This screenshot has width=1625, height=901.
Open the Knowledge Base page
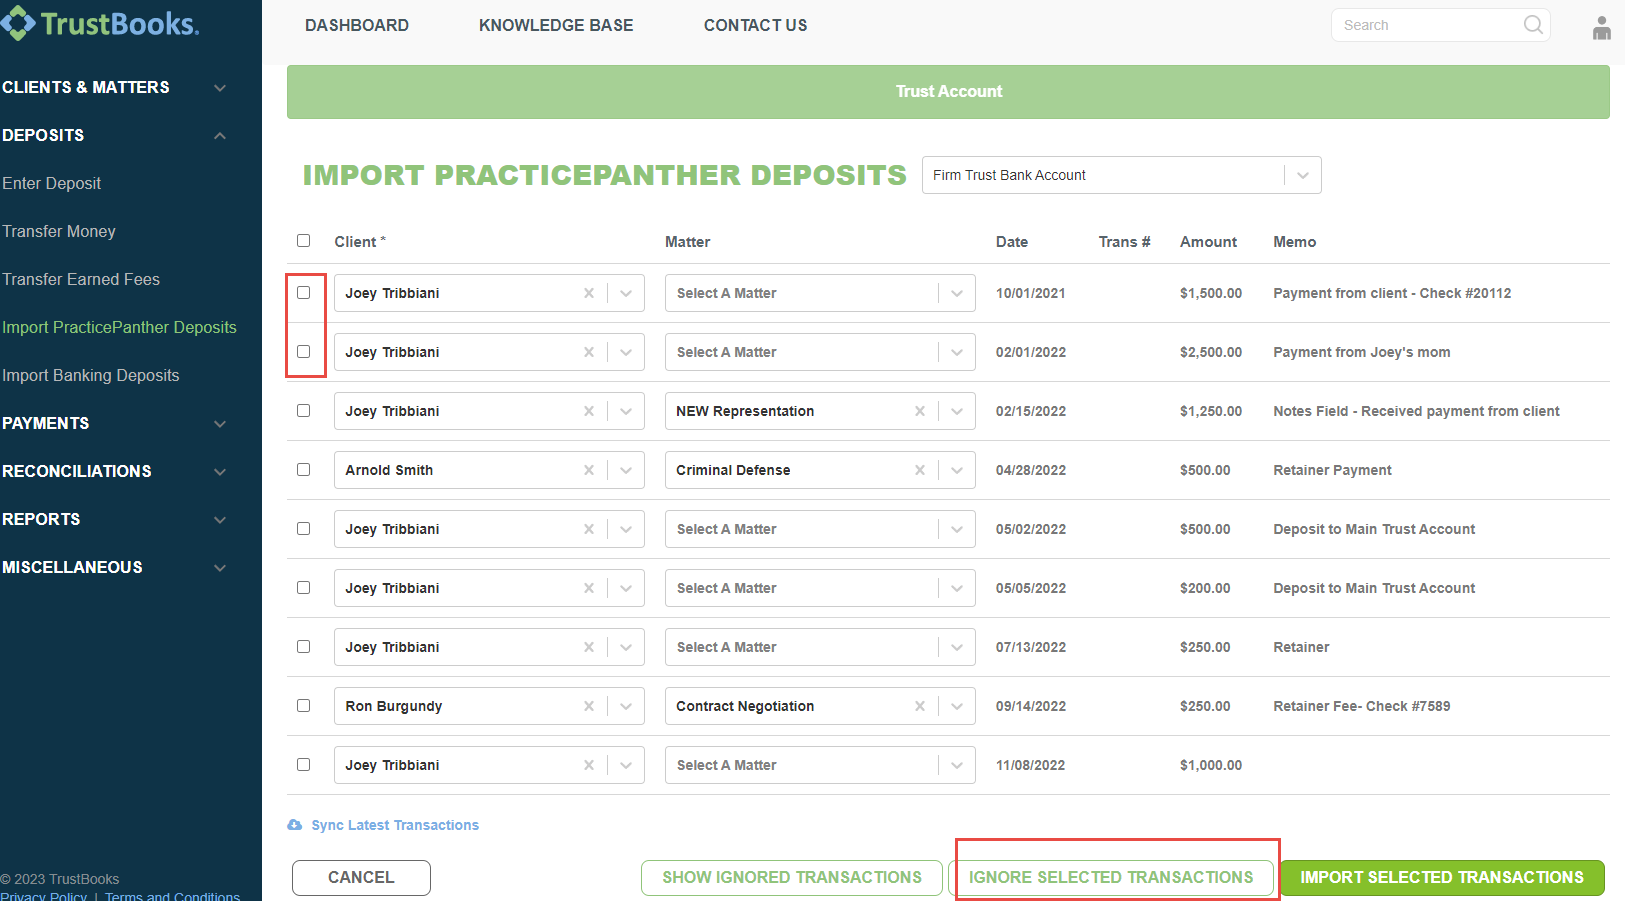pos(556,25)
